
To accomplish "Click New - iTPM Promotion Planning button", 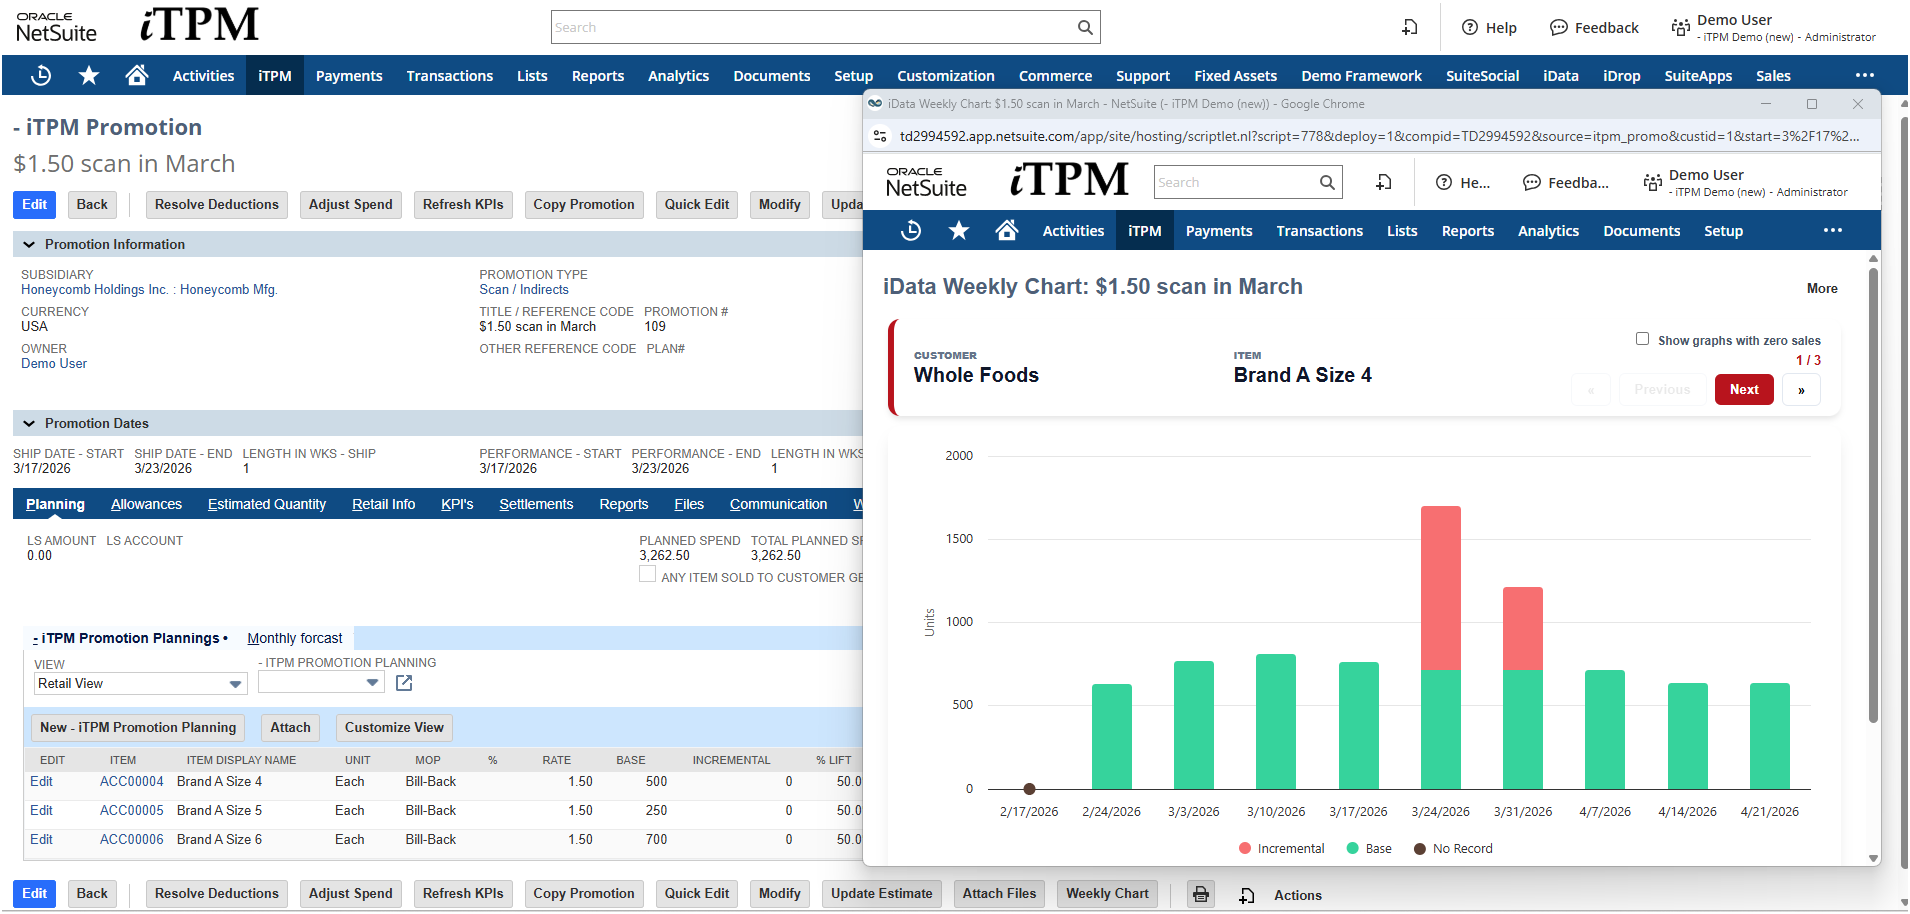I will click(x=138, y=727).
